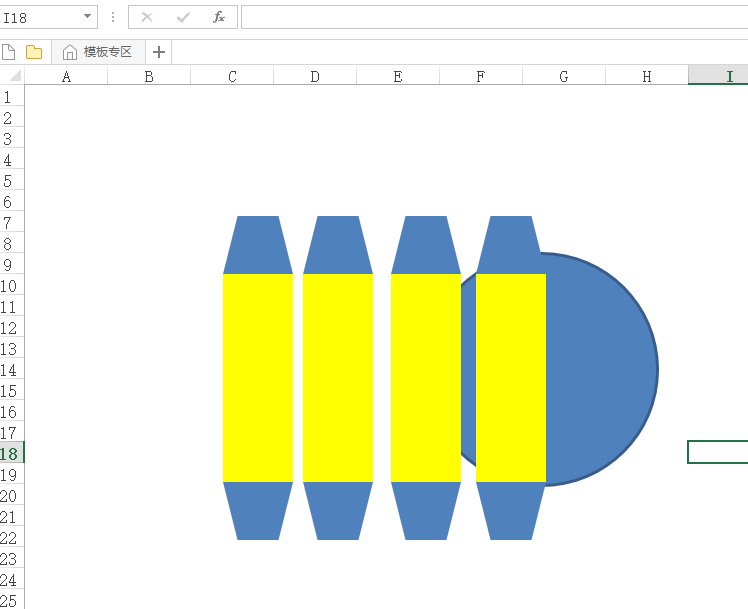Image resolution: width=748 pixels, height=609 pixels.
Task: Click the new blank document icon
Action: point(9,52)
